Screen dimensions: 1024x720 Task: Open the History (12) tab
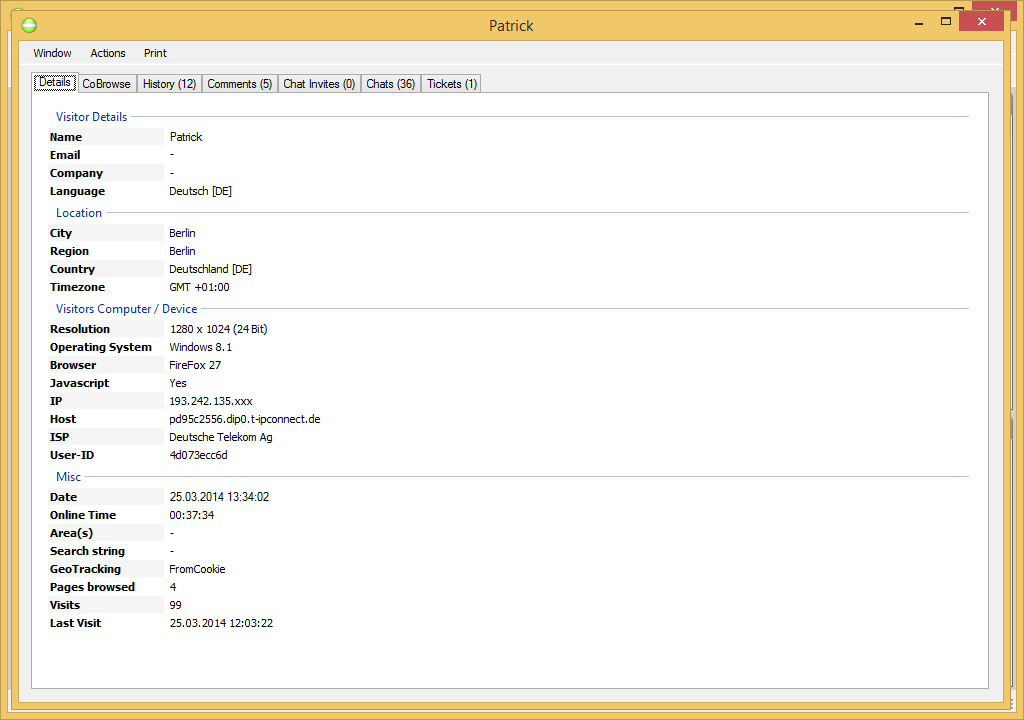pyautogui.click(x=168, y=83)
